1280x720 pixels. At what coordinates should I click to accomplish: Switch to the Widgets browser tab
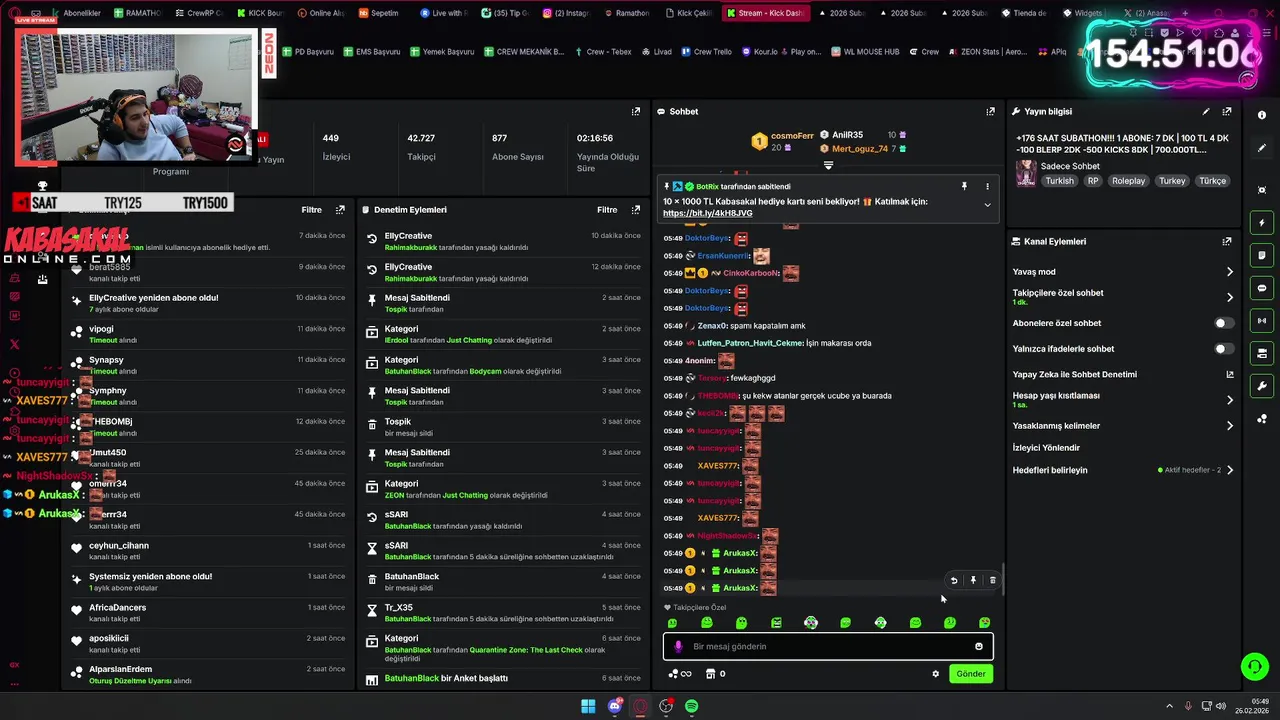click(1081, 13)
